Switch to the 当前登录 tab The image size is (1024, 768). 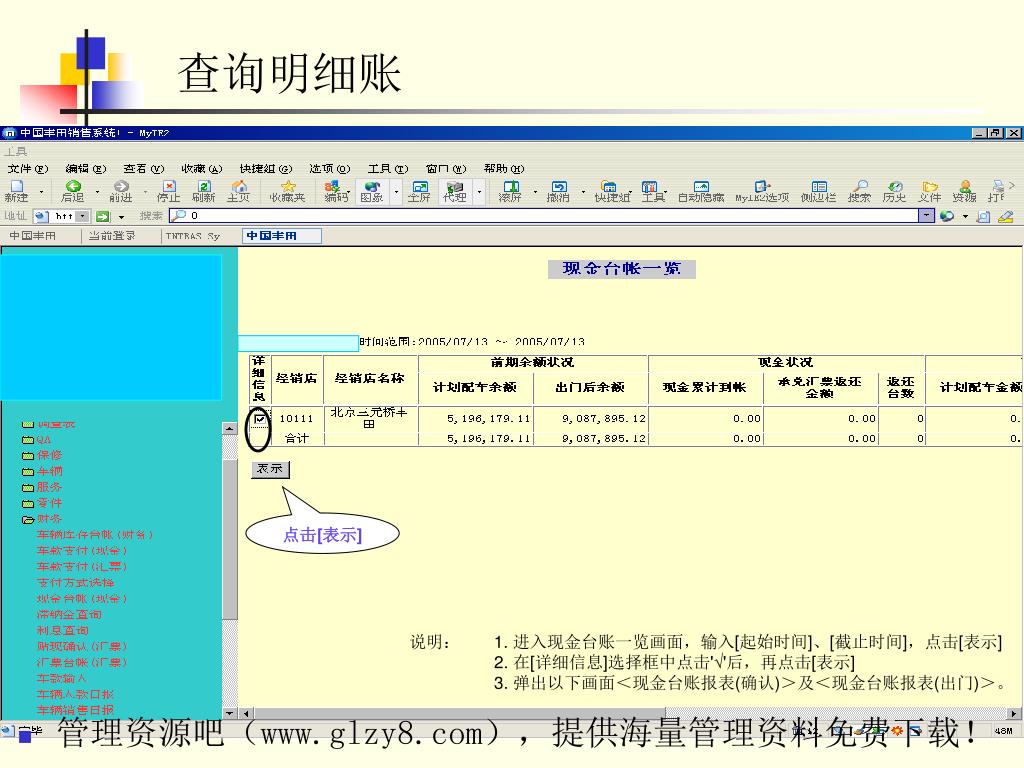pyautogui.click(x=112, y=235)
